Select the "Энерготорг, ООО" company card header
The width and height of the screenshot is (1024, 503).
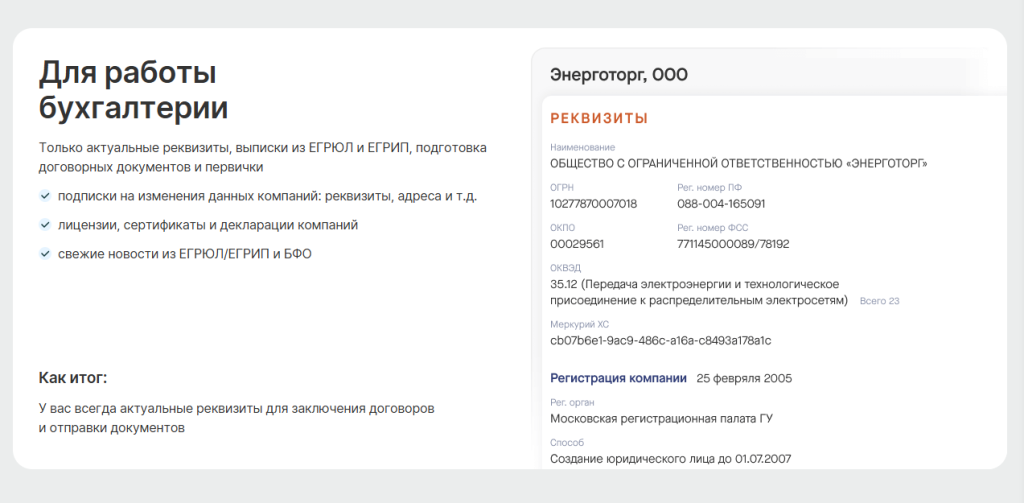pyautogui.click(x=619, y=75)
